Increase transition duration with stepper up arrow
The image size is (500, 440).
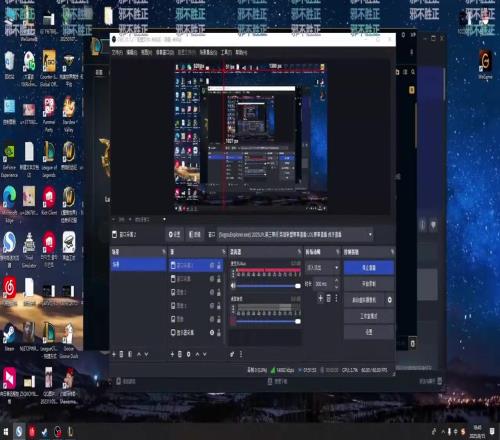(336, 281)
